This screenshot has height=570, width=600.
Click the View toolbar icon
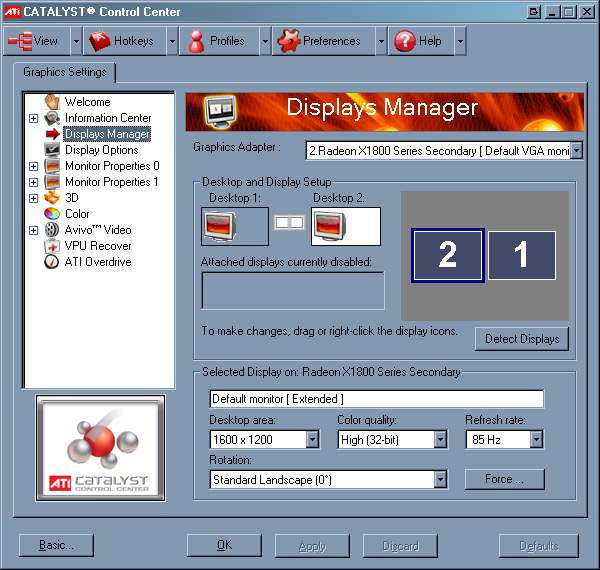coord(20,41)
